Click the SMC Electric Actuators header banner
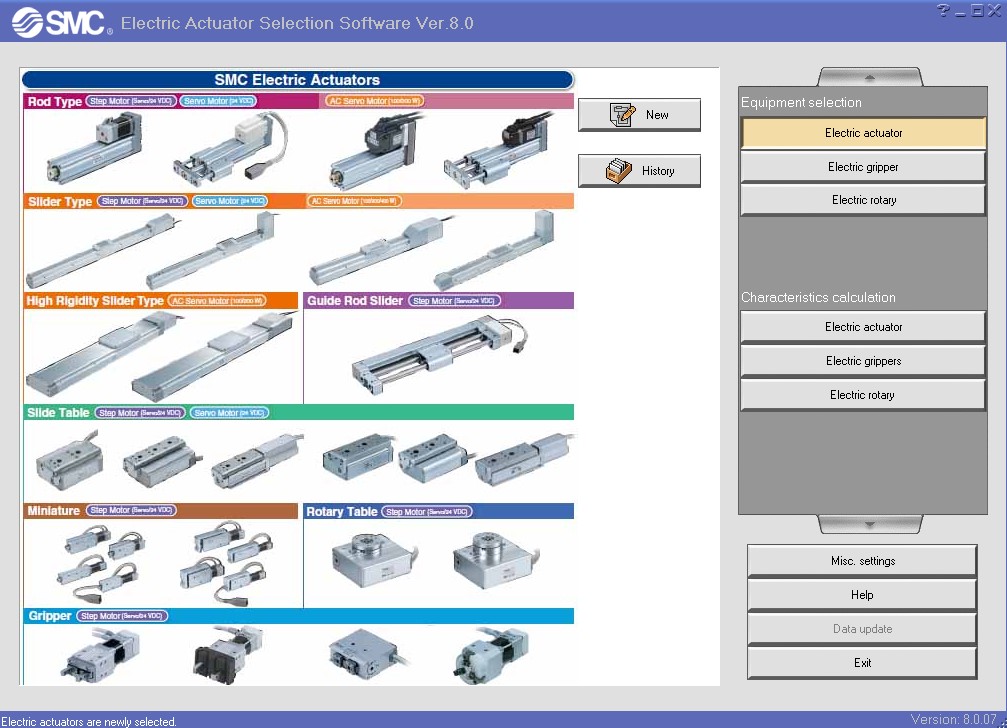Screen dimensions: 1007x728 pyautogui.click(x=297, y=80)
